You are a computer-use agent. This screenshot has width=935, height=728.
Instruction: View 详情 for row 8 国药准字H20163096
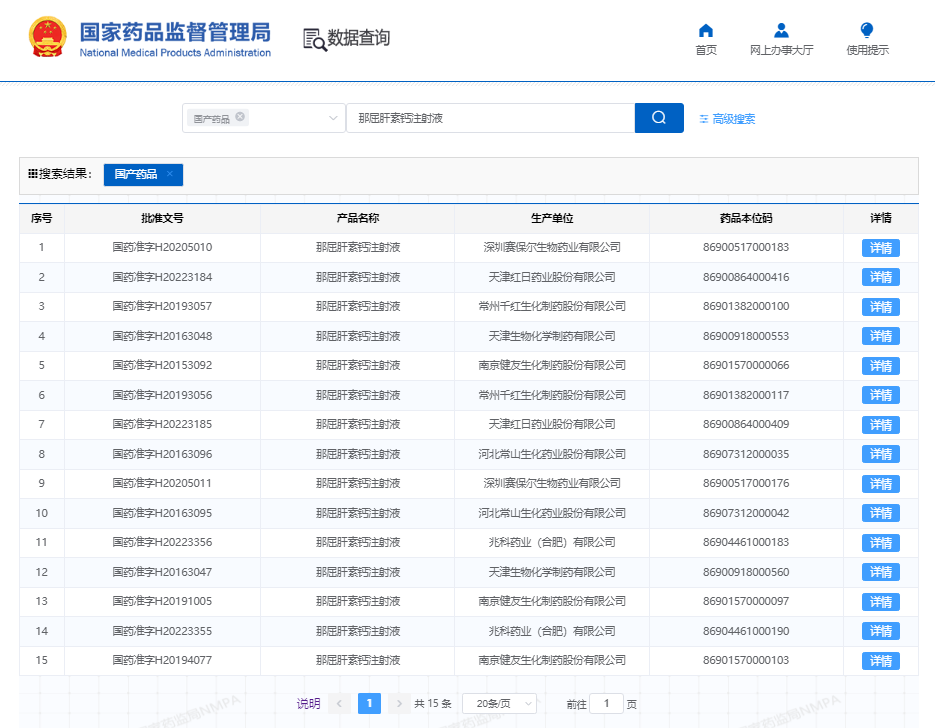pyautogui.click(x=880, y=455)
